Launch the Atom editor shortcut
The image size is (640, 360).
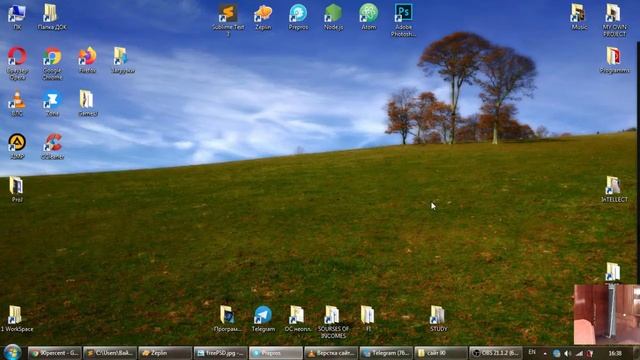[369, 17]
